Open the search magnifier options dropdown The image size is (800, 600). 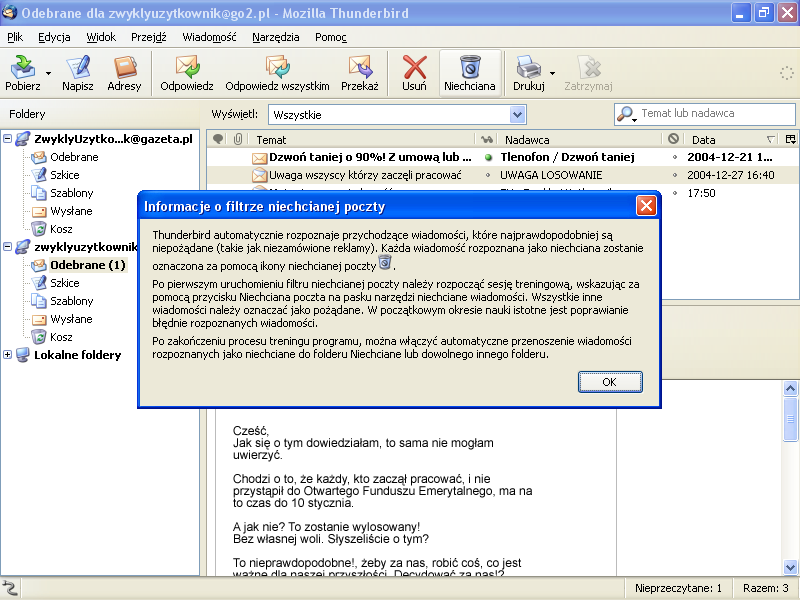626,114
